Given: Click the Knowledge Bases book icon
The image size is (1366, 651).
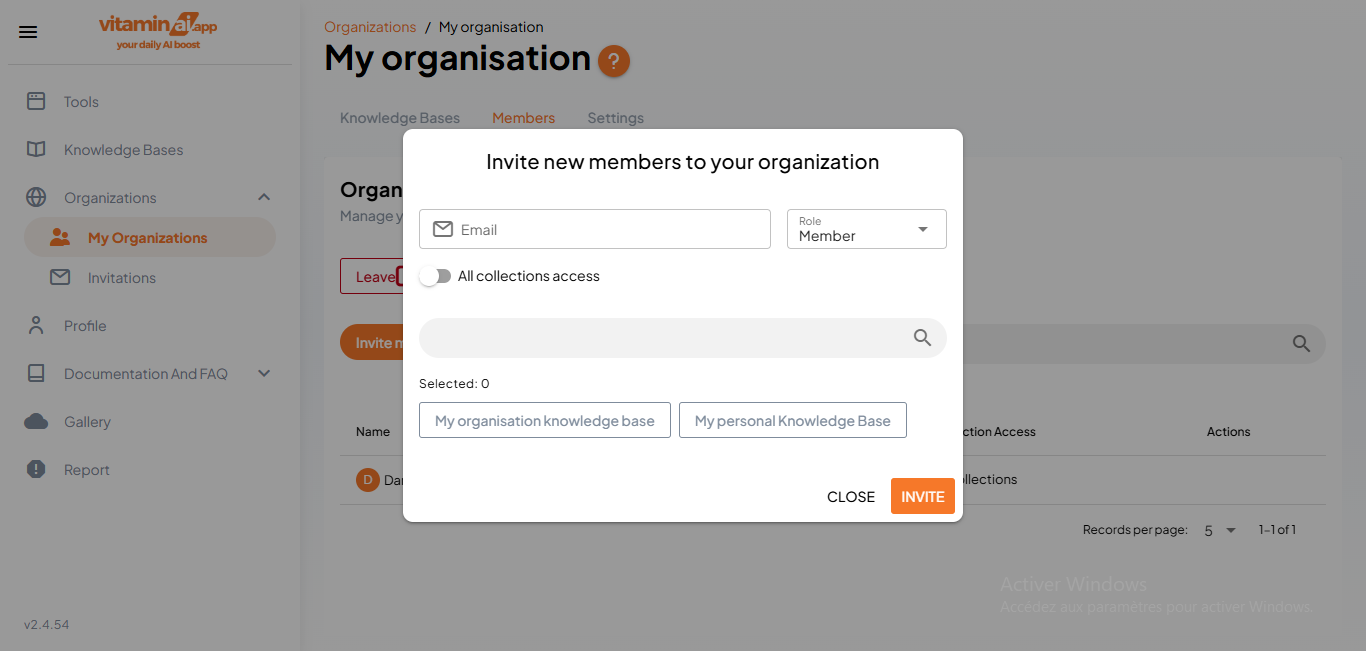Looking at the screenshot, I should click(35, 149).
